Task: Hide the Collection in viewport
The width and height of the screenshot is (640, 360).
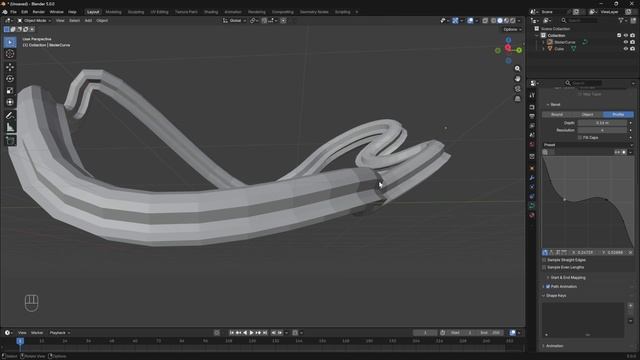Action: [626, 36]
